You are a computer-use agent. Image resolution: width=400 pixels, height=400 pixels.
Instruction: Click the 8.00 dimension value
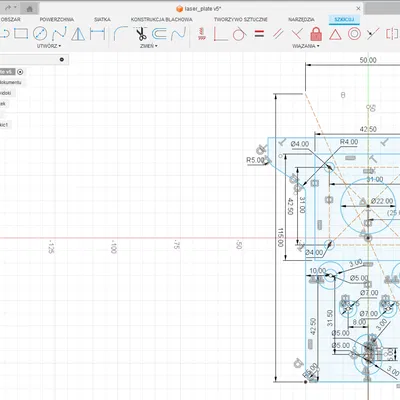tap(359, 322)
